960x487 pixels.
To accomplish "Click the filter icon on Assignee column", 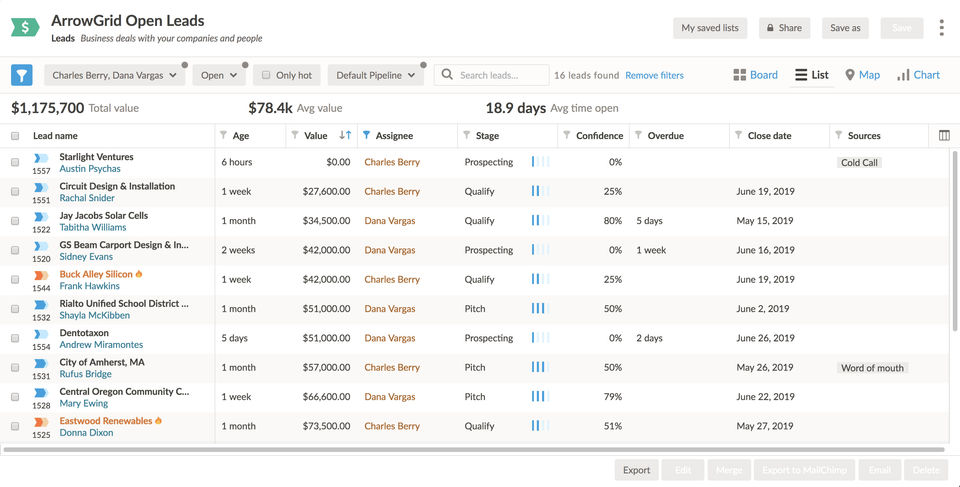I will (366, 135).
